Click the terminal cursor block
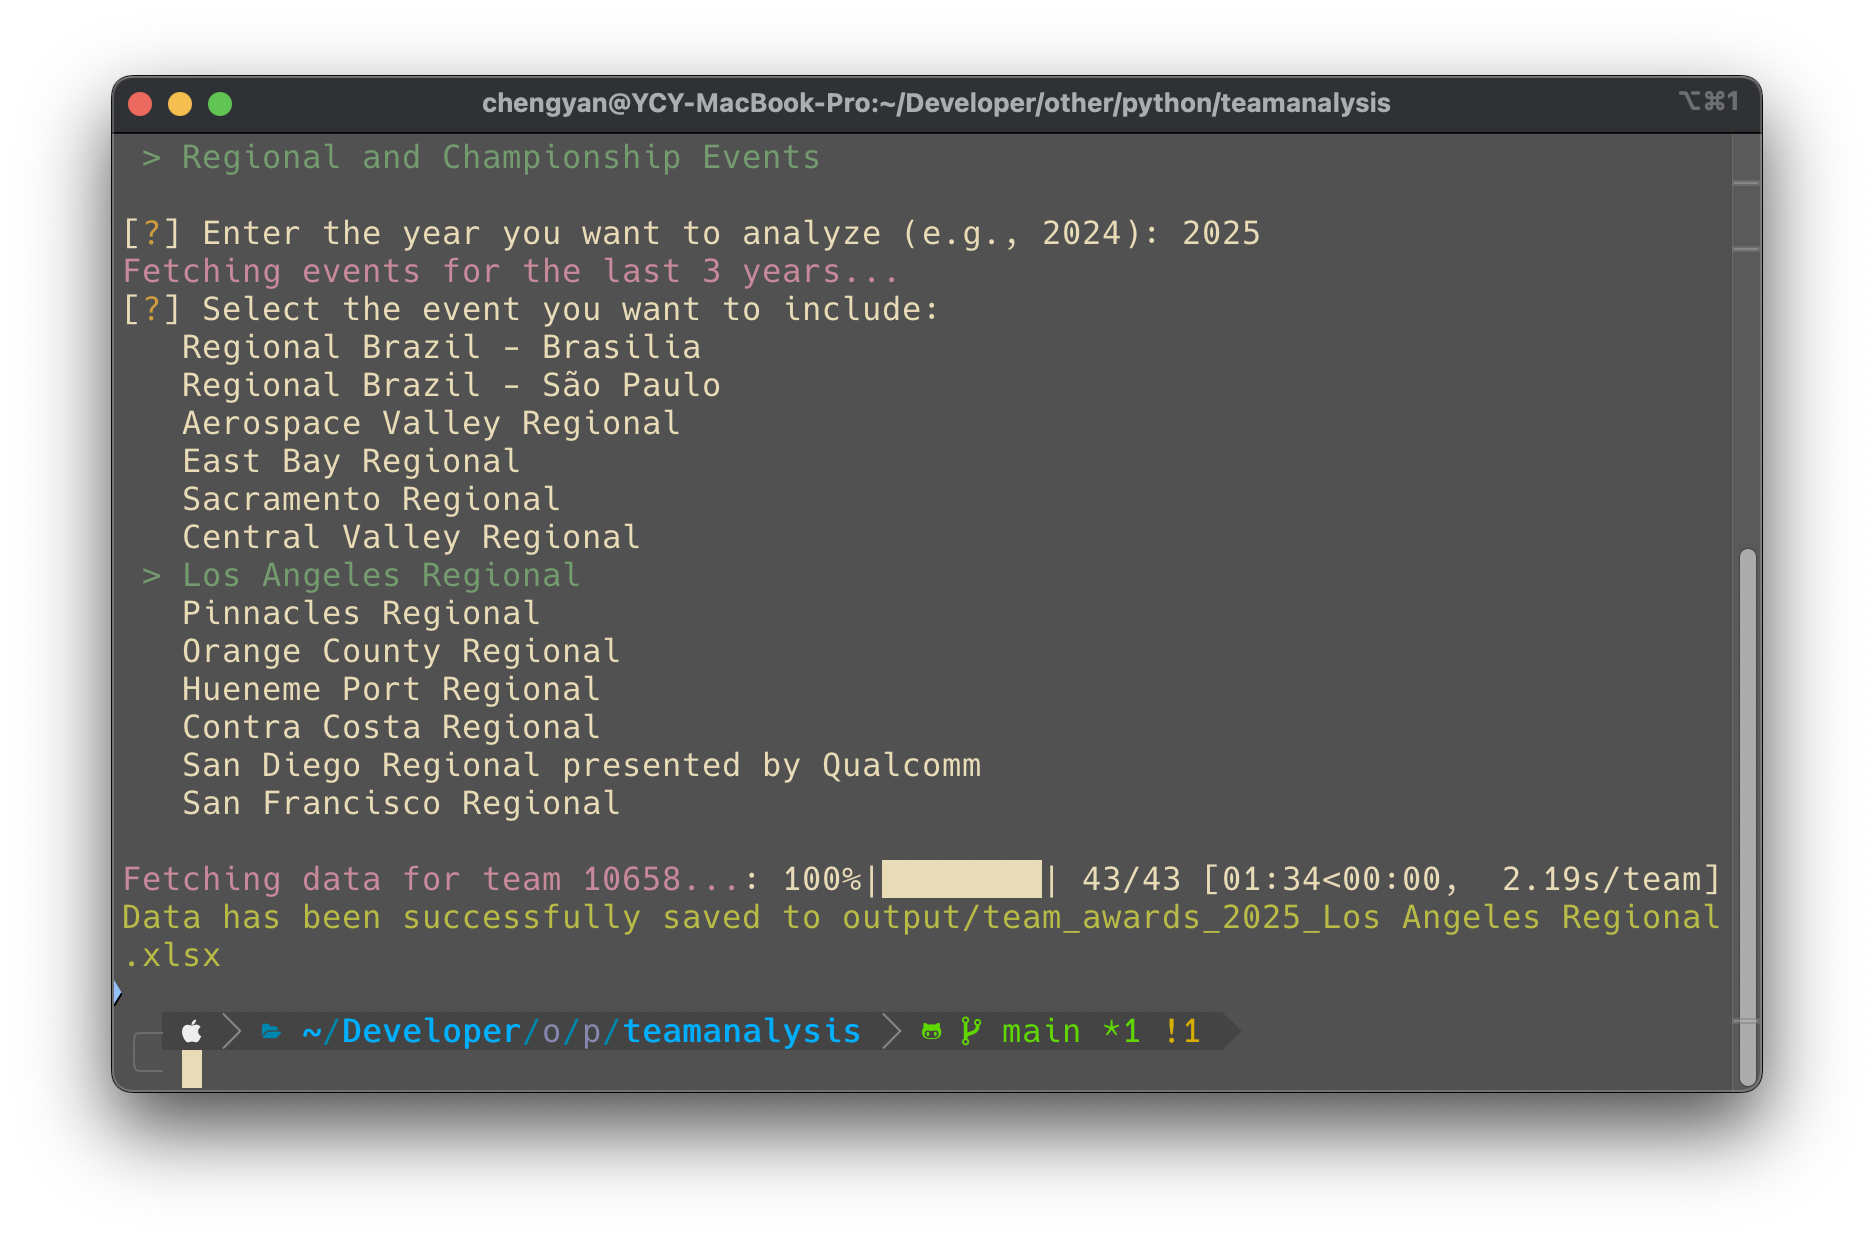Viewport: 1874px width, 1240px height. tap(192, 1069)
